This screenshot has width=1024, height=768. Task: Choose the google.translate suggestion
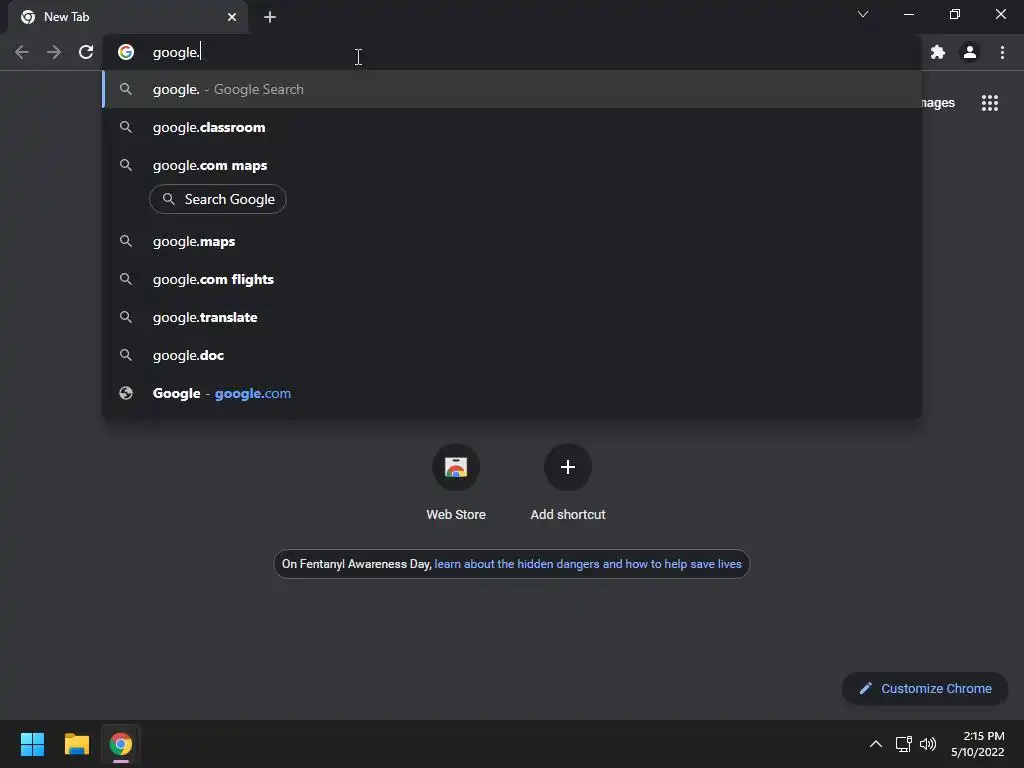(513, 317)
